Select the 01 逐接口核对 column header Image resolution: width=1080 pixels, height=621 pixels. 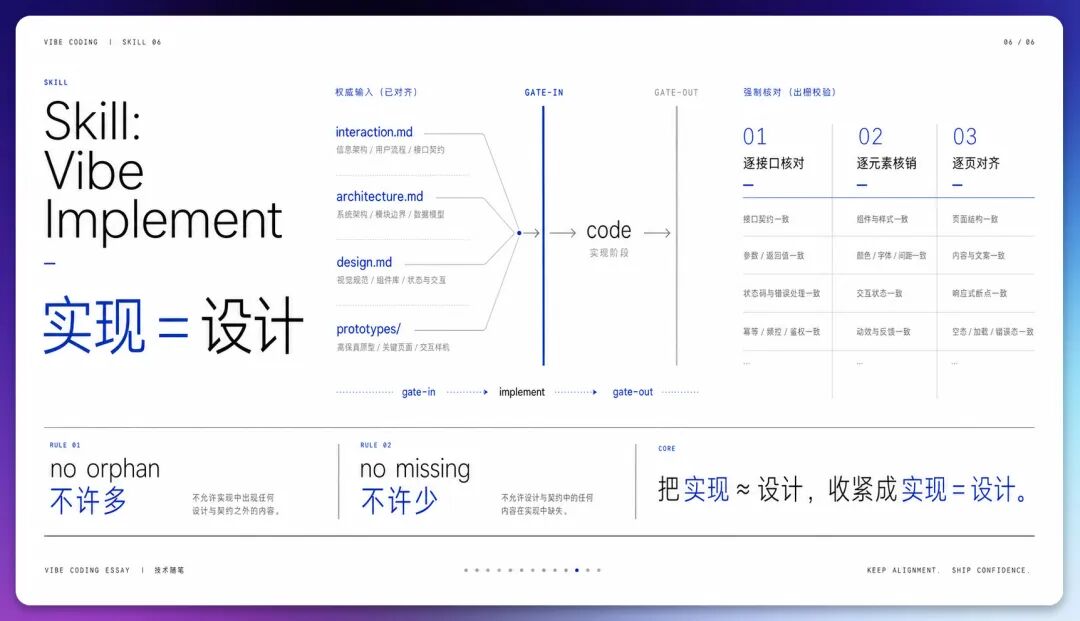773,149
